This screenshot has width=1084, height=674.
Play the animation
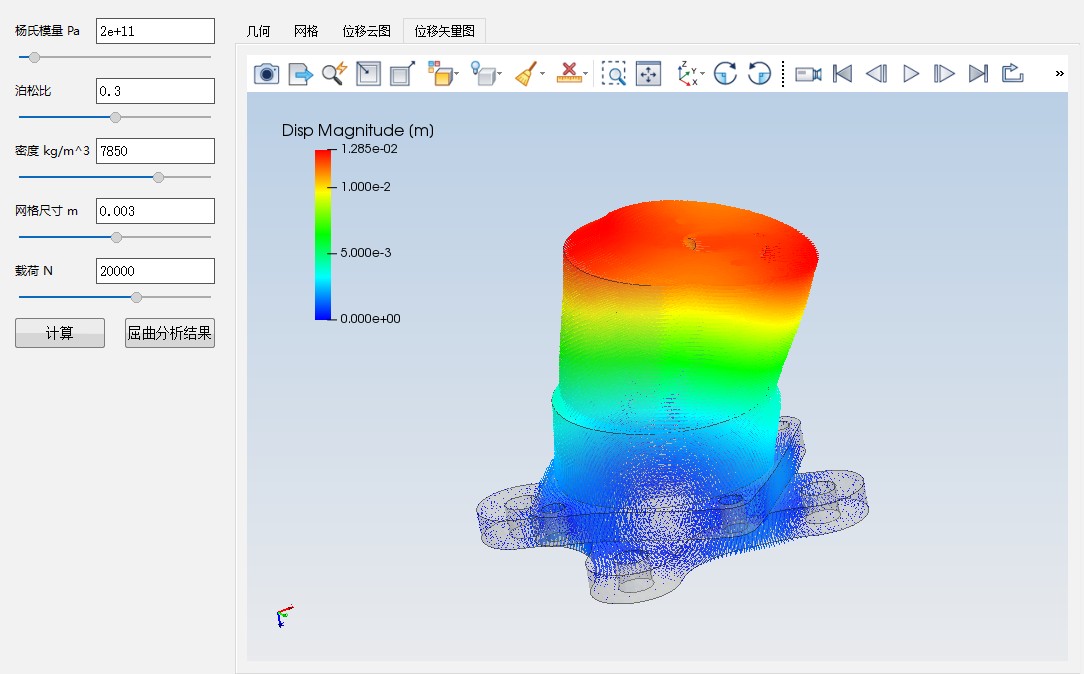click(910, 74)
